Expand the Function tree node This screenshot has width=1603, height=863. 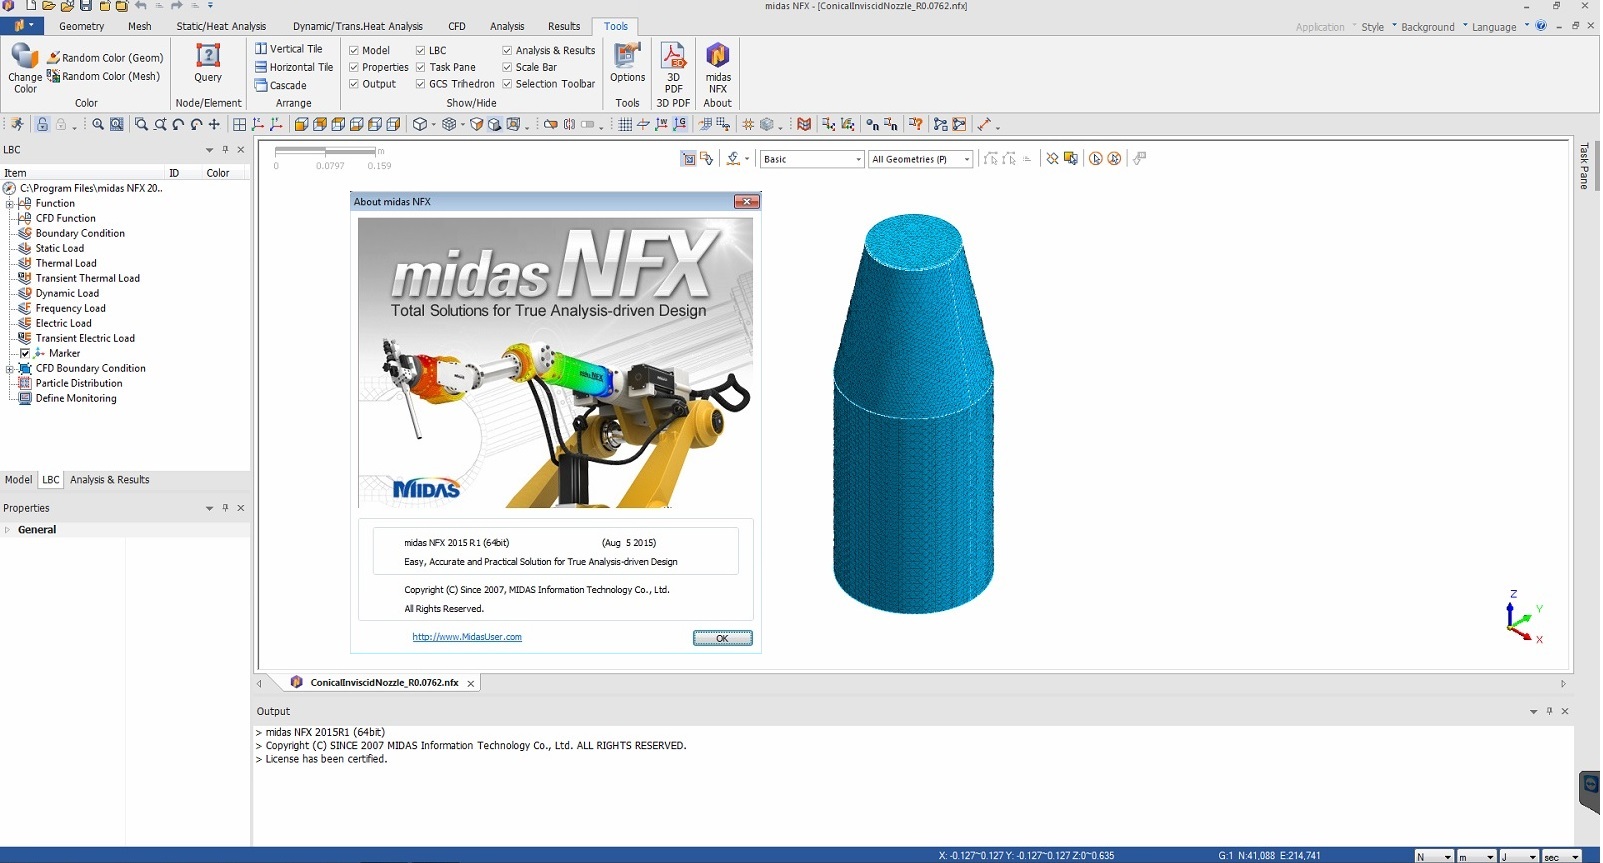tap(10, 204)
